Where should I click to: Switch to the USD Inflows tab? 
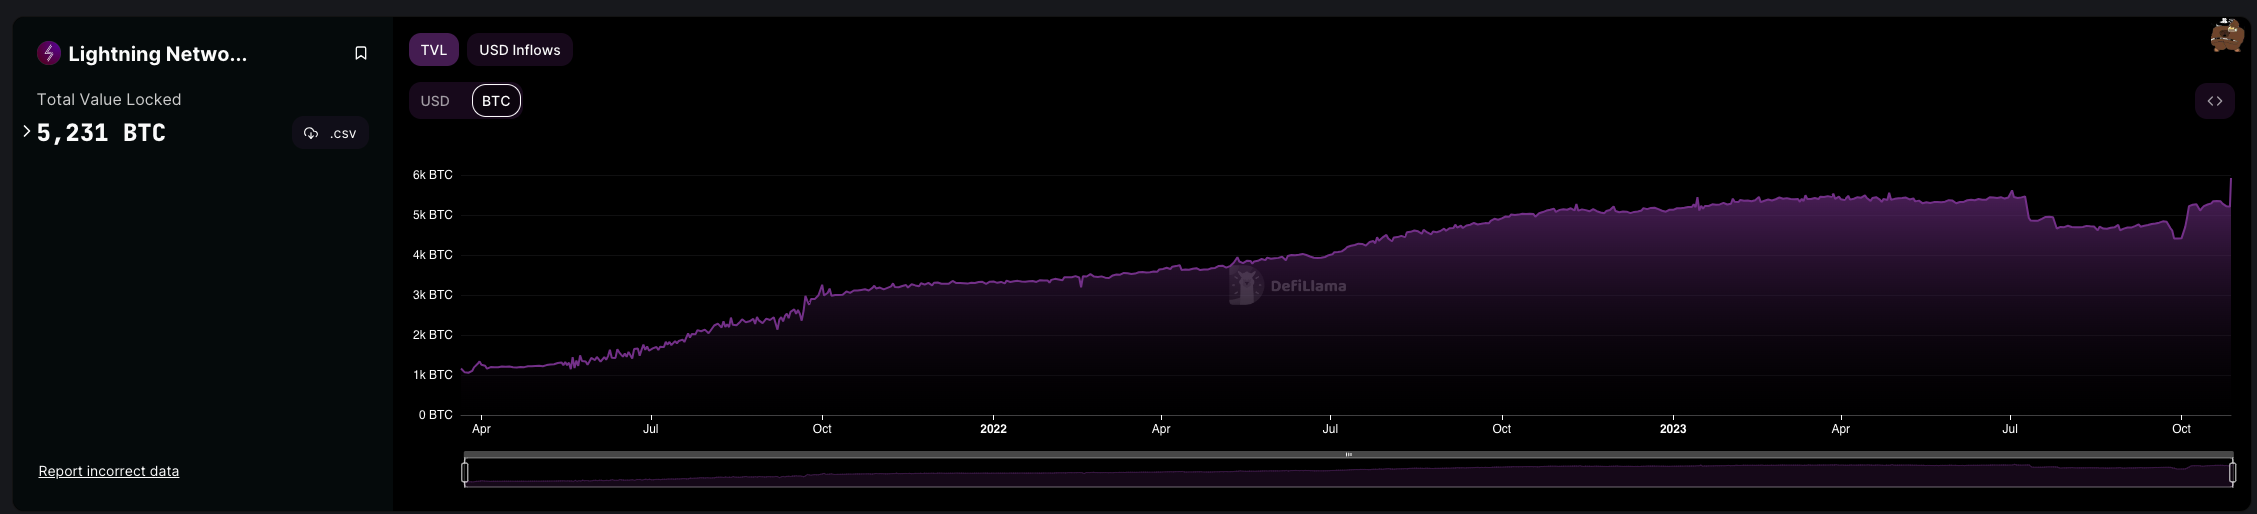pos(520,50)
